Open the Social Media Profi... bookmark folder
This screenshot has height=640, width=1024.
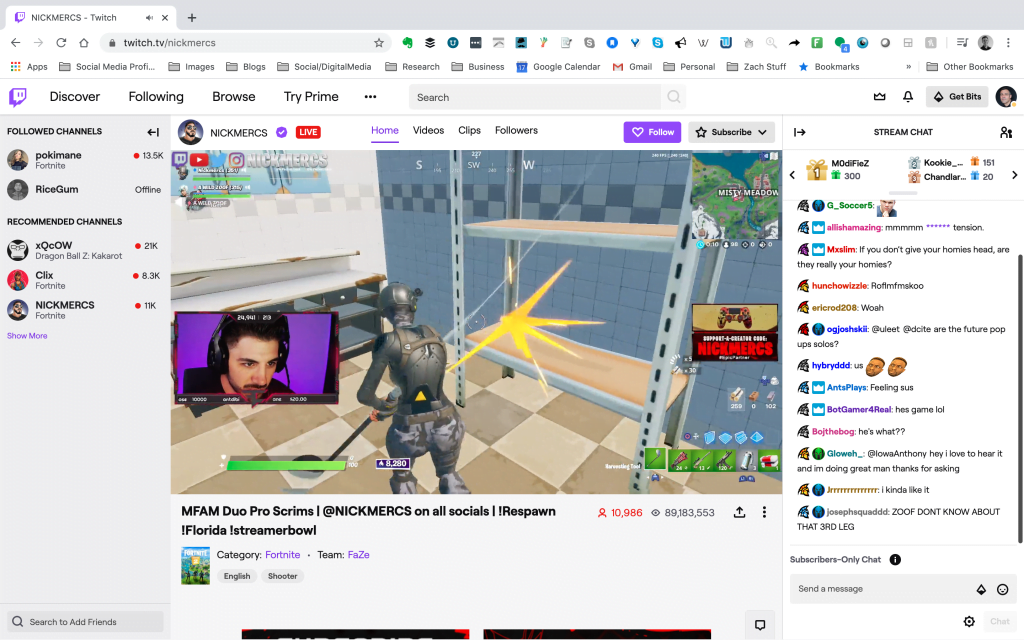[x=107, y=67]
